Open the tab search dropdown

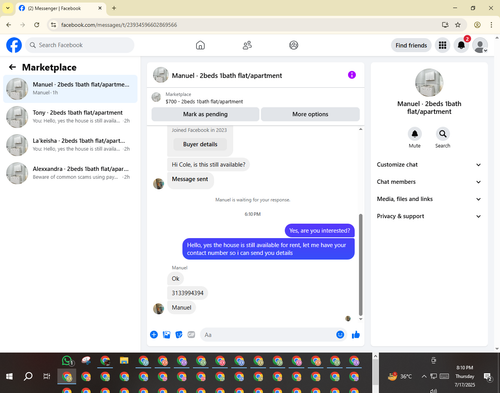[8, 8]
